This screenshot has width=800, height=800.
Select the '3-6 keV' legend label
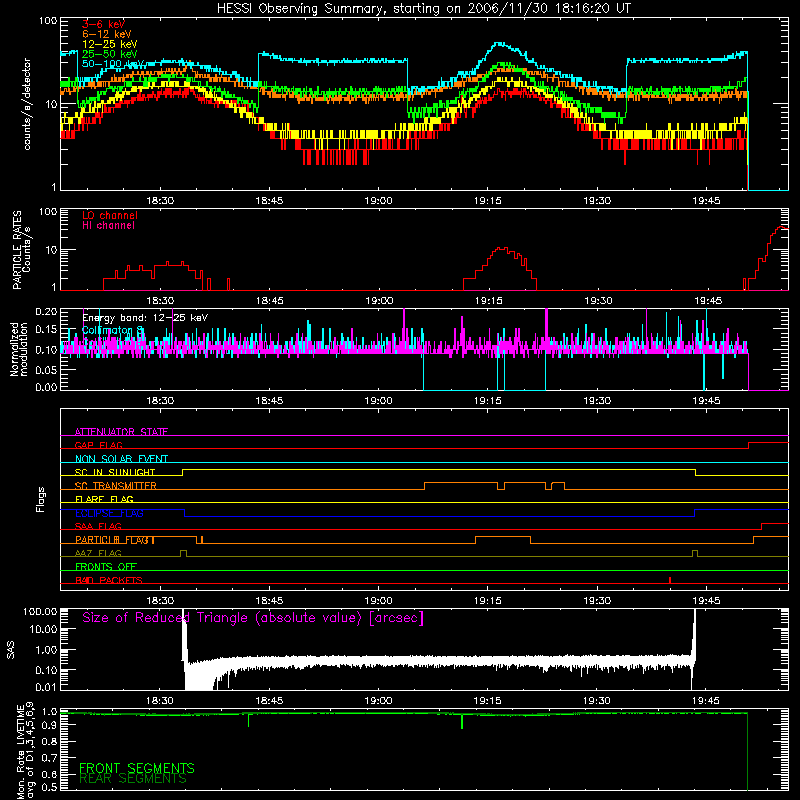[x=104, y=24]
